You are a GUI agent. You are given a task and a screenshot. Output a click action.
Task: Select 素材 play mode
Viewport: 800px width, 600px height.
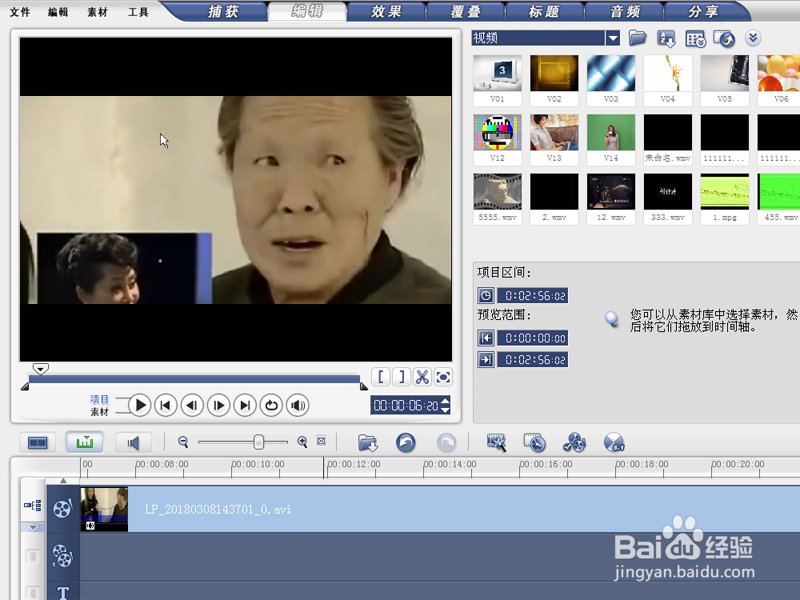[99, 412]
